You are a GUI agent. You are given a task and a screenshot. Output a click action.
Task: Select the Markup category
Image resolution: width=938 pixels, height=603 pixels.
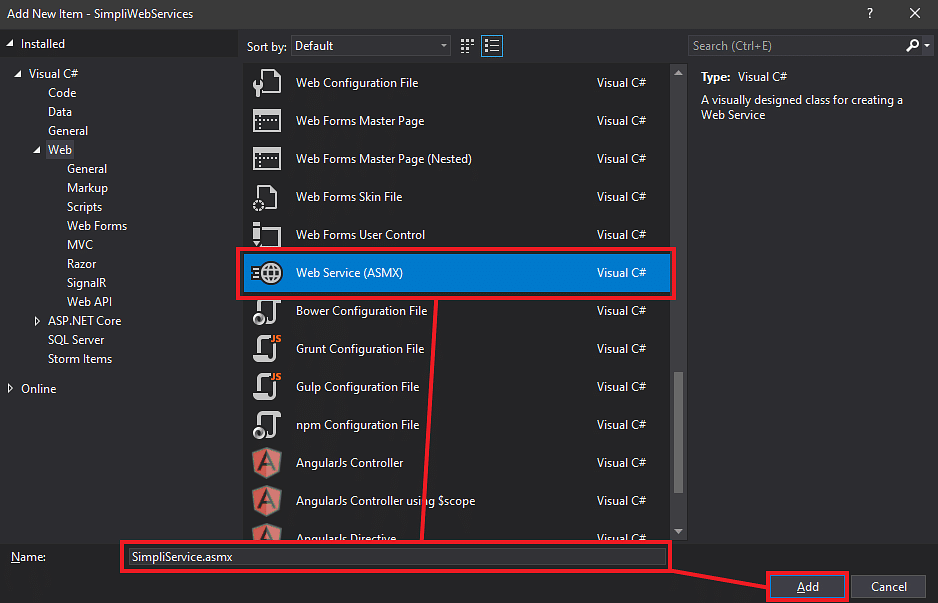(x=87, y=188)
